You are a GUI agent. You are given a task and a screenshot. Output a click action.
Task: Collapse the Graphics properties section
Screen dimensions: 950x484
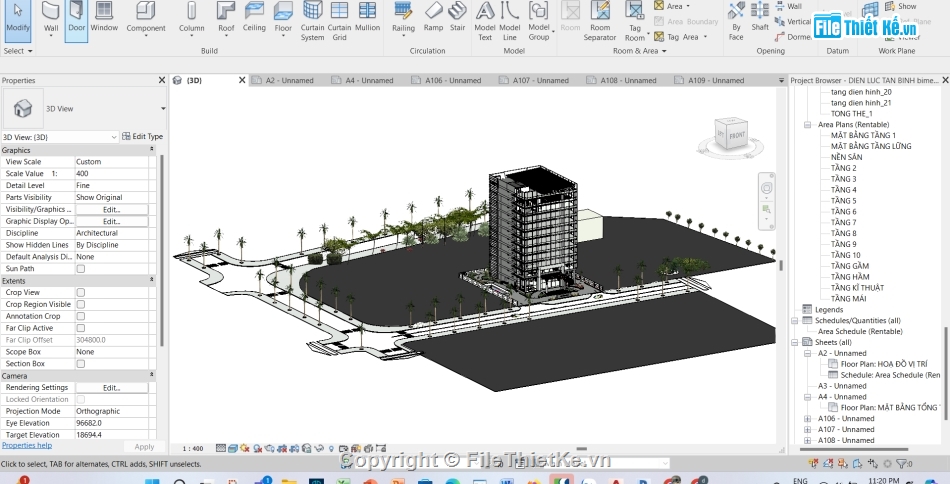(x=151, y=150)
